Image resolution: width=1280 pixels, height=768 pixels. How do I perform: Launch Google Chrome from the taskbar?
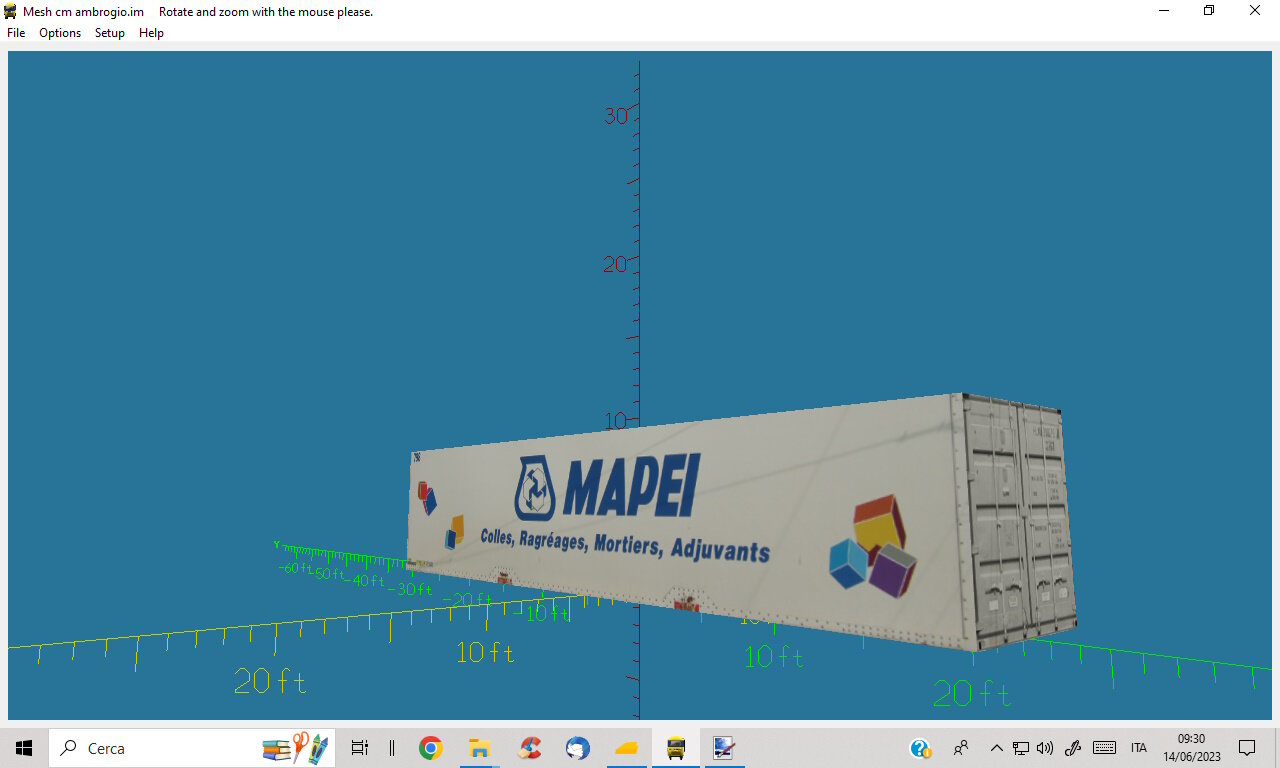tap(431, 748)
